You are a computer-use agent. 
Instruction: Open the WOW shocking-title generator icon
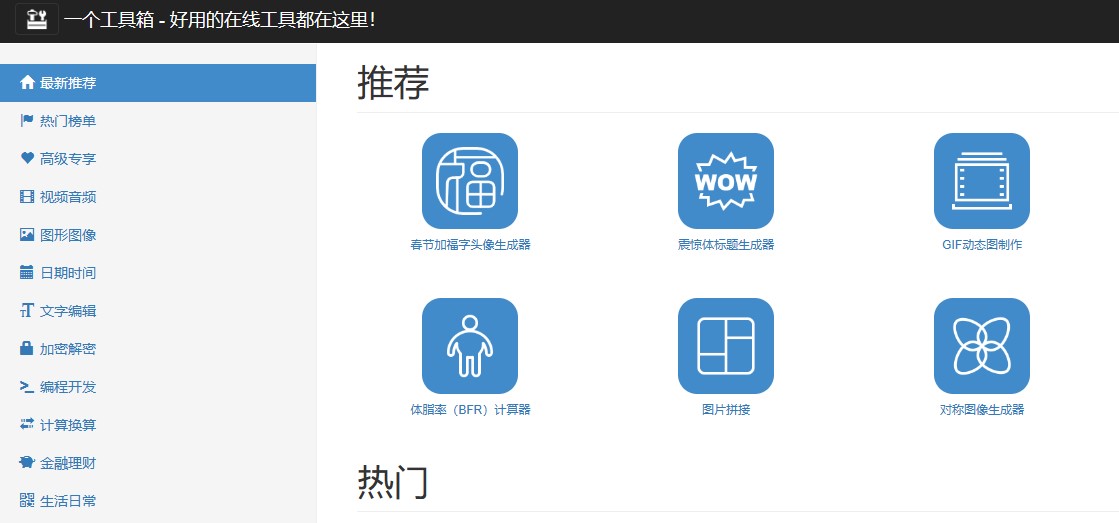pyautogui.click(x=726, y=181)
